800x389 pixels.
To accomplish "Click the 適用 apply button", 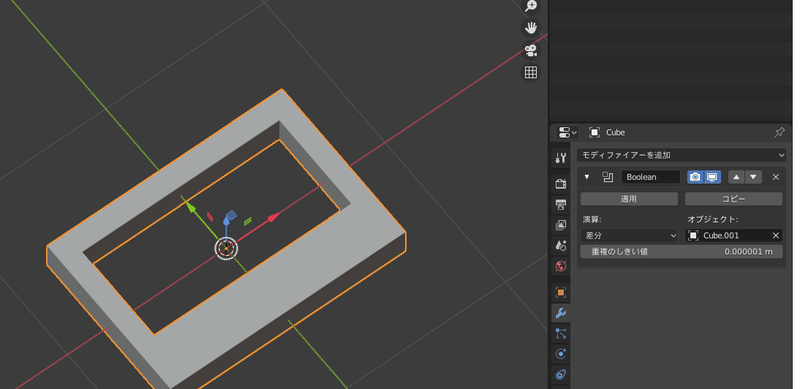I will tap(629, 199).
